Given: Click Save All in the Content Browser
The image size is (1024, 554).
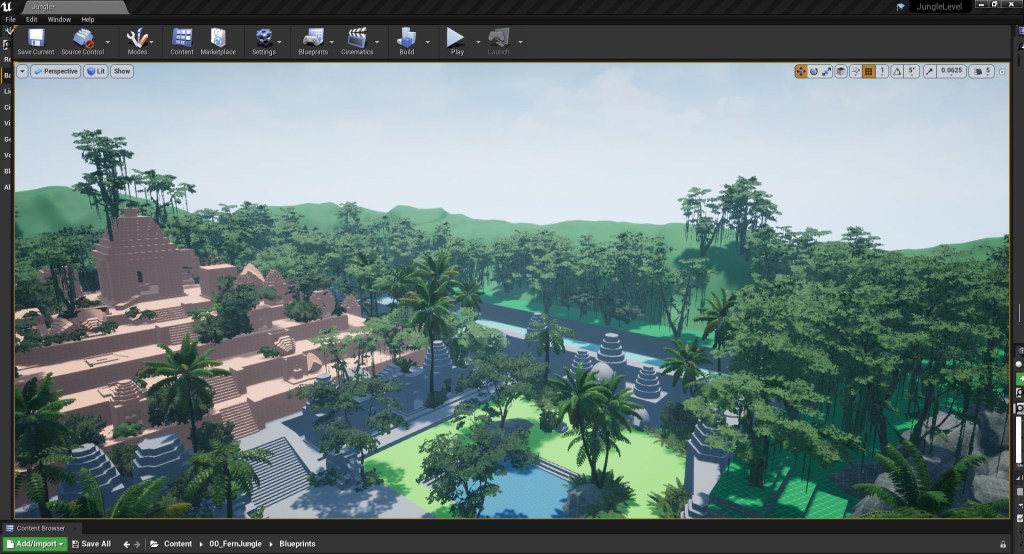Looking at the screenshot, I should click(90, 544).
